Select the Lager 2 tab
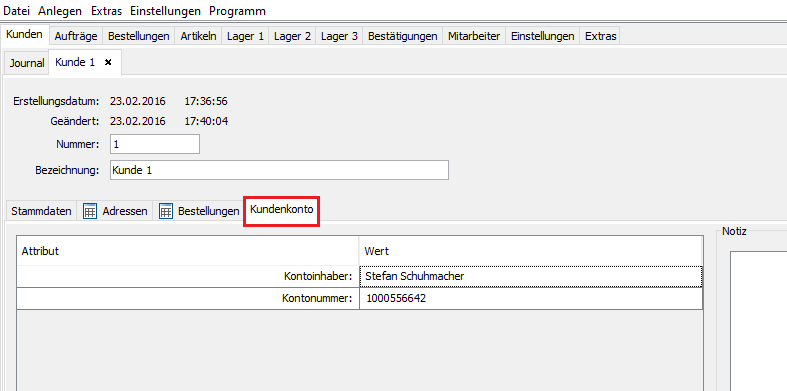The width and height of the screenshot is (787, 391). (292, 36)
